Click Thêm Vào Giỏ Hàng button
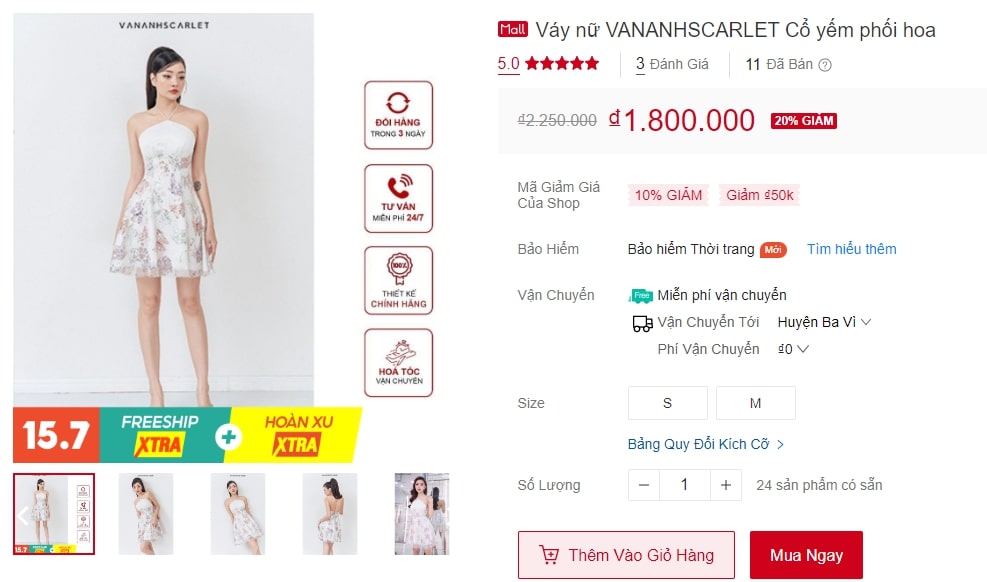This screenshot has width=987, height=582. coord(626,555)
